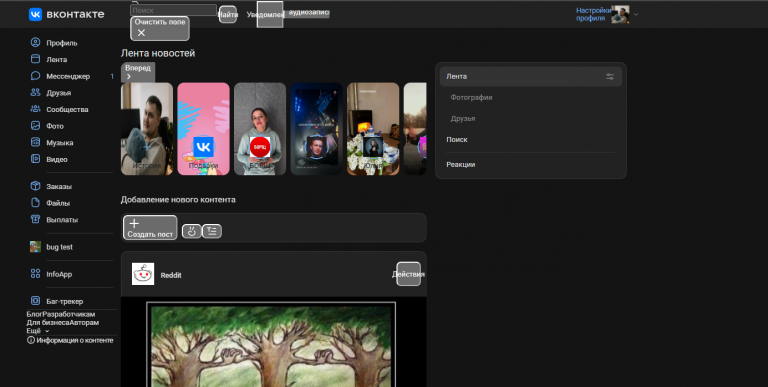The height and width of the screenshot is (387, 768).
Task: Open the БОРЩ story thumbnail
Action: (x=260, y=129)
